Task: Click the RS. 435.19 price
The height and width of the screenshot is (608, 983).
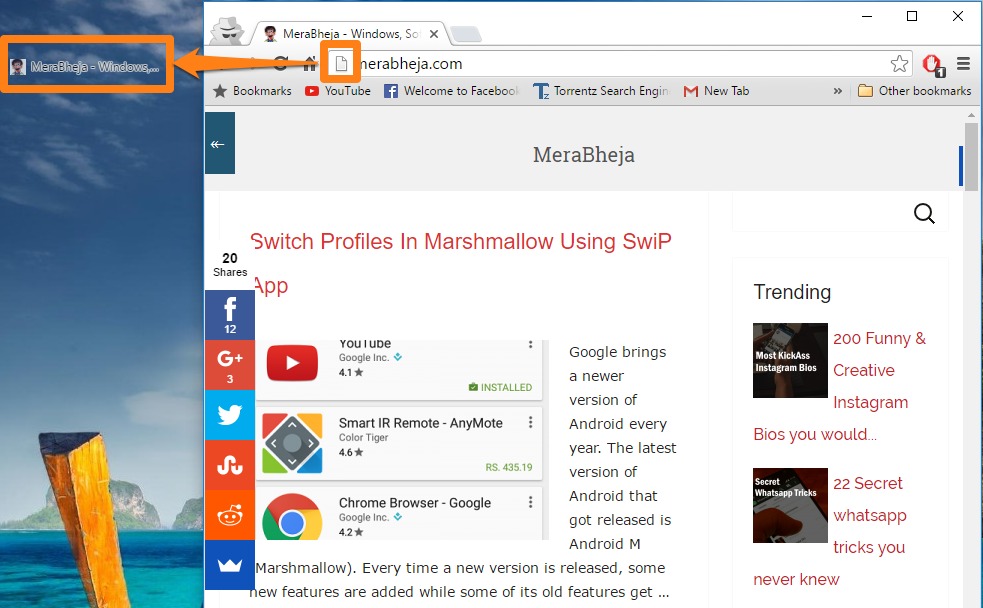Action: point(508,467)
